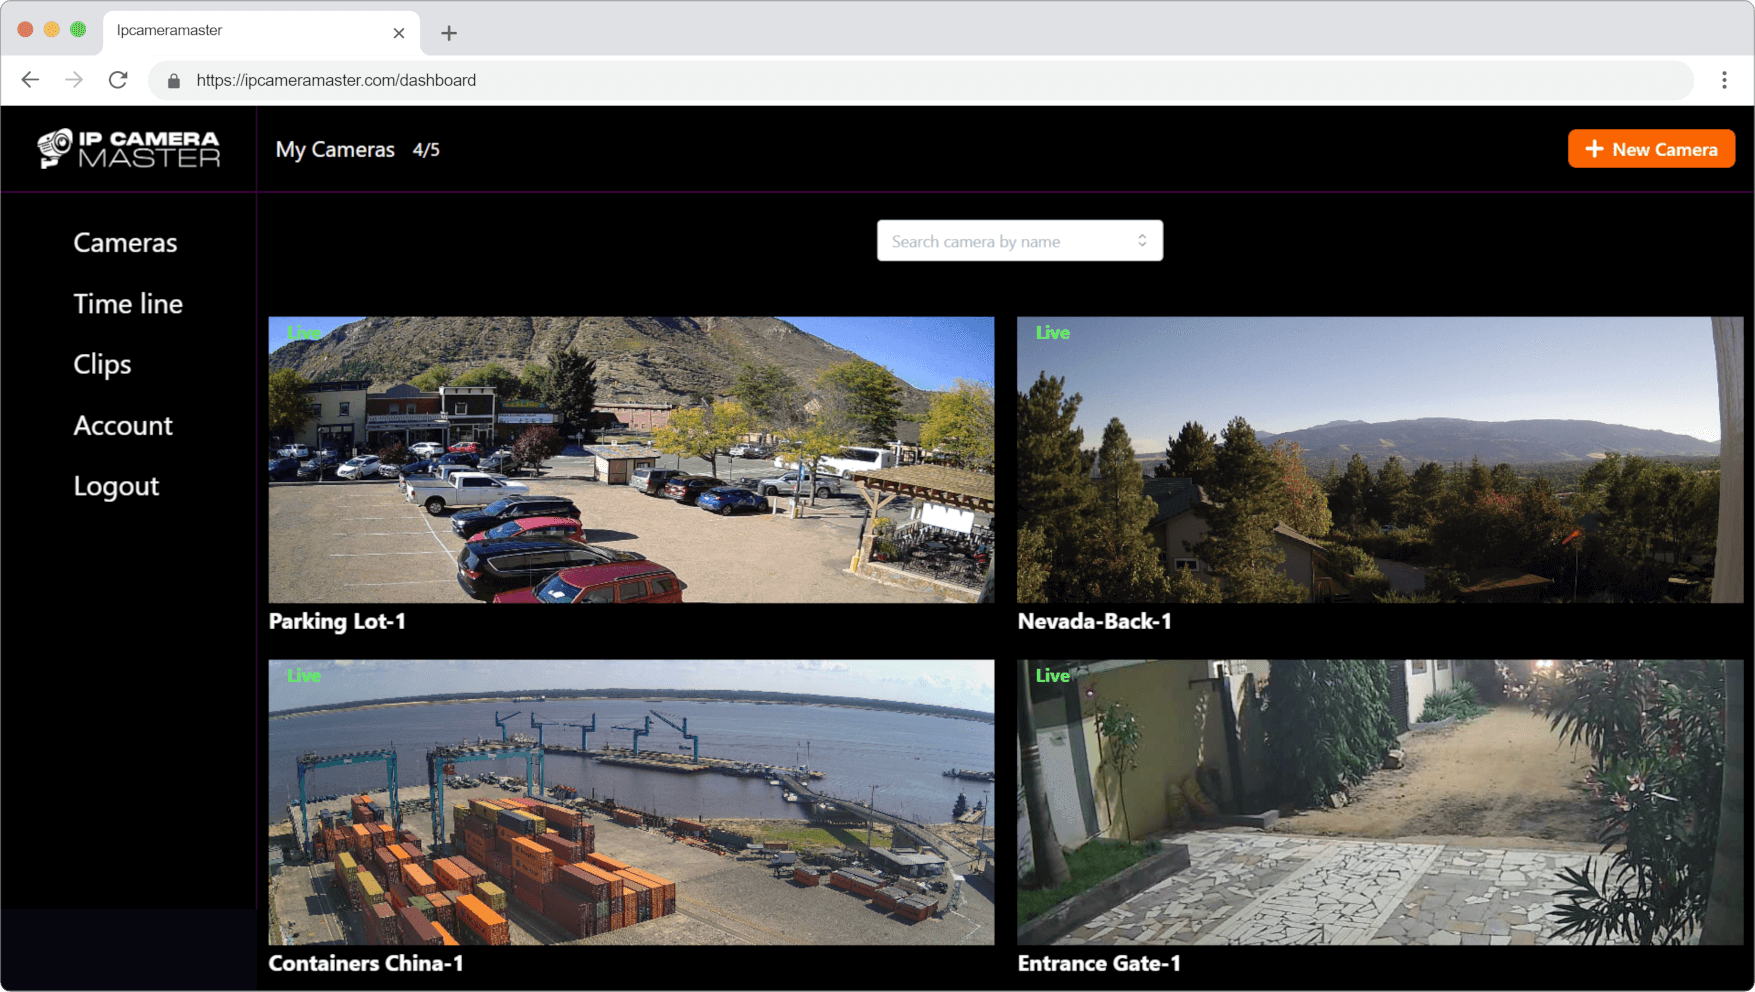
Task: Reload the dashboard page
Action: click(x=118, y=80)
